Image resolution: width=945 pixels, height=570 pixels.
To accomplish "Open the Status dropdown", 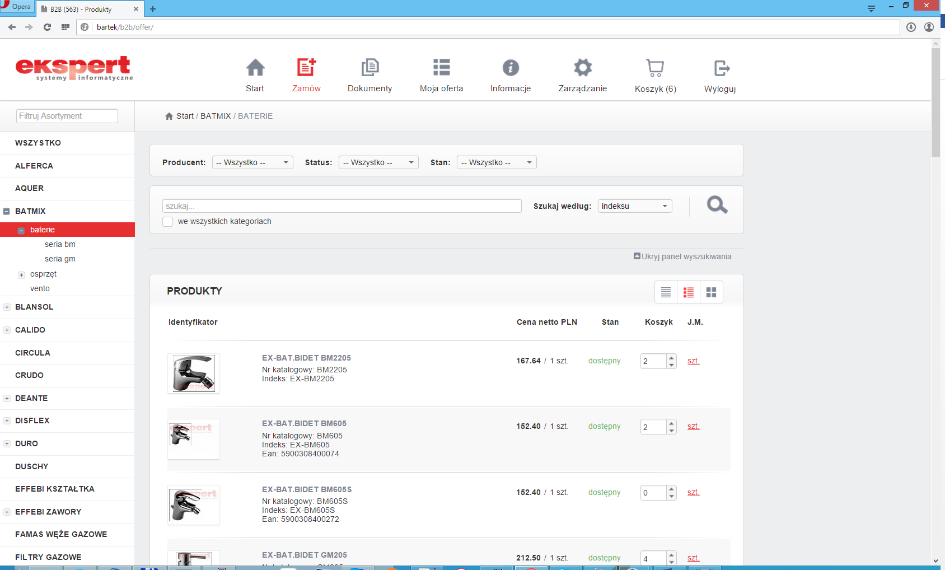I will pos(378,162).
